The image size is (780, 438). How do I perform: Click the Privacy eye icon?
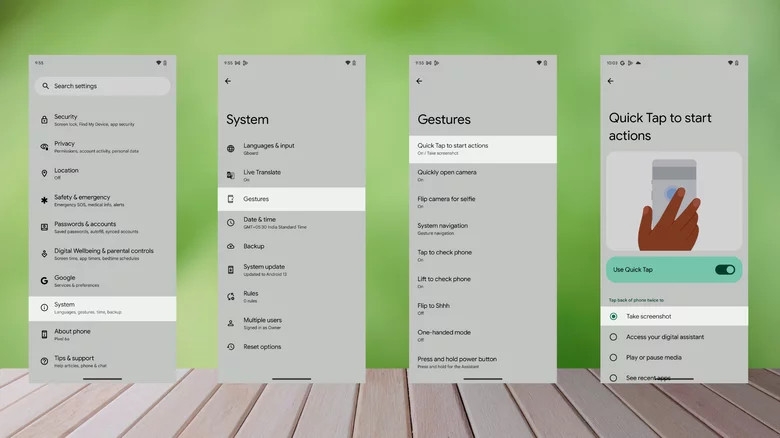pyautogui.click(x=44, y=147)
